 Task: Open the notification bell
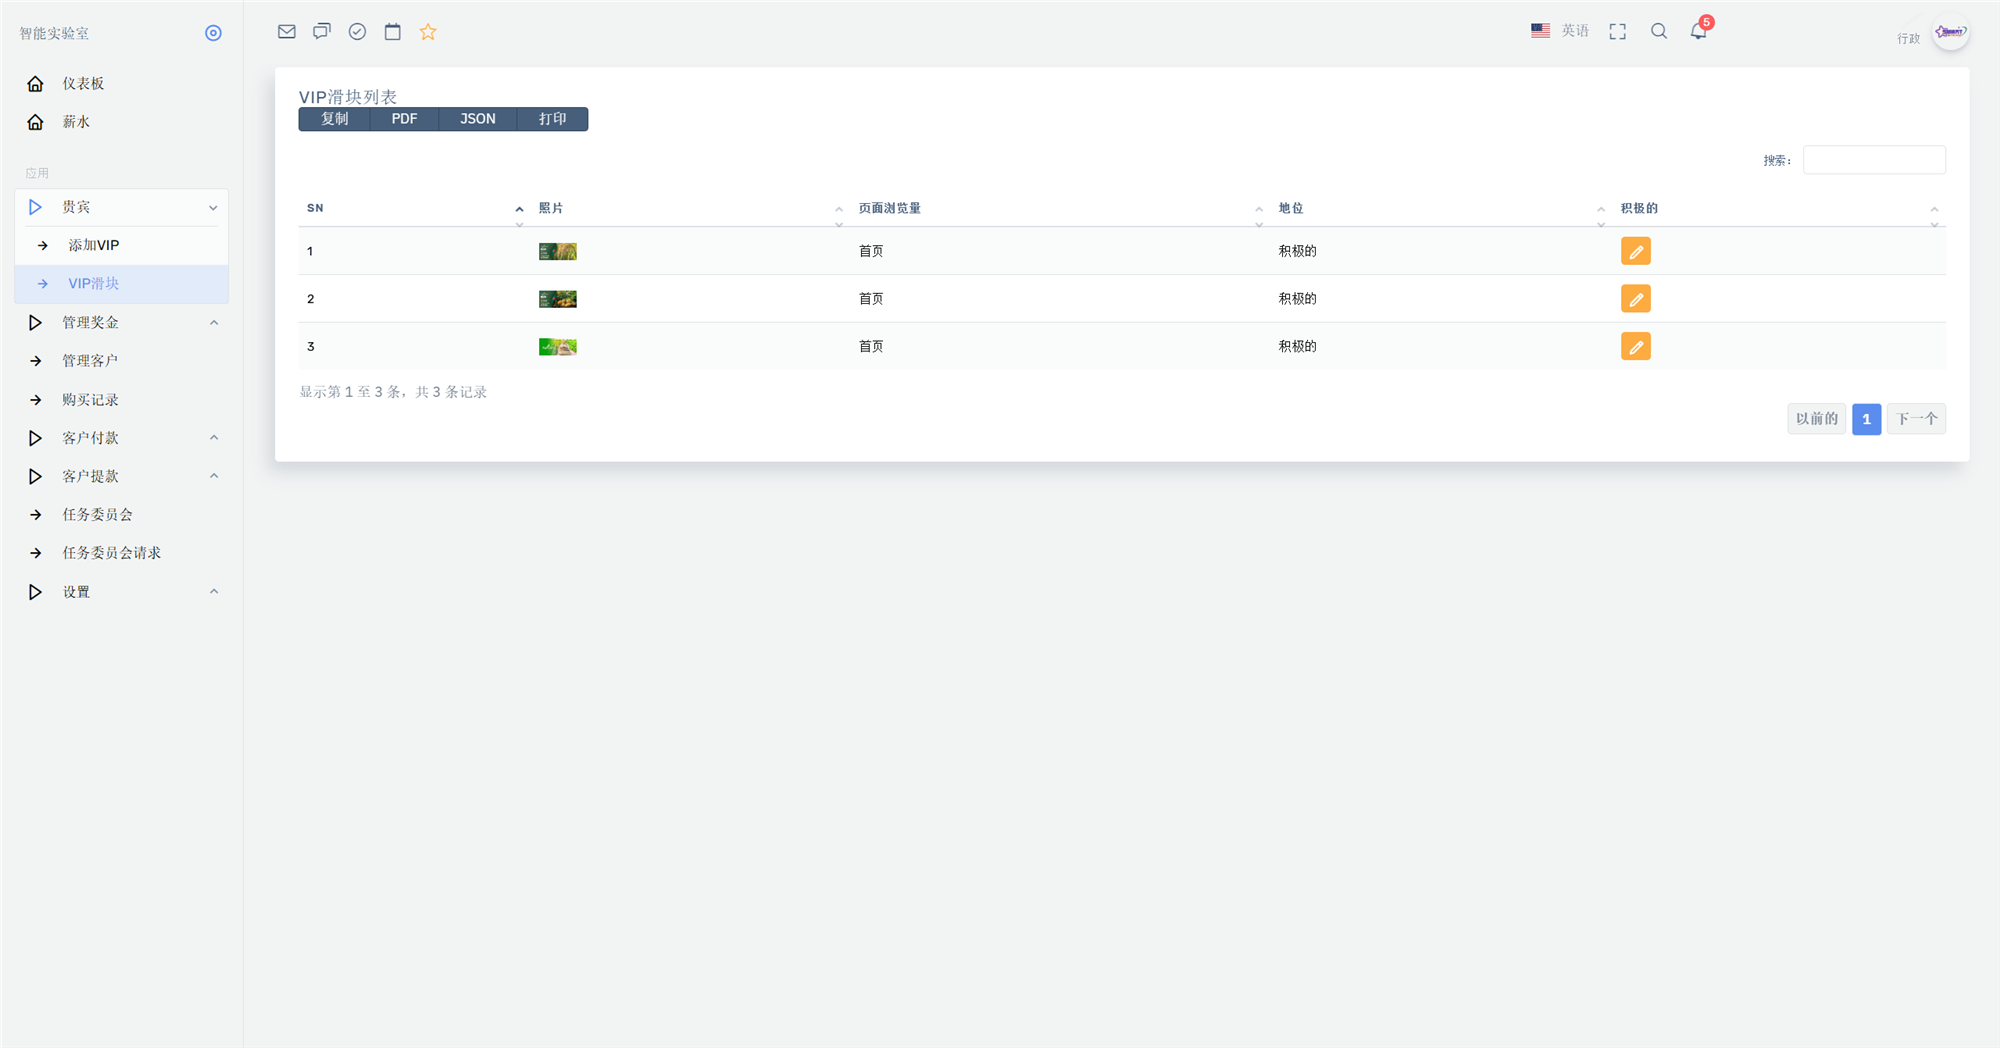point(1699,31)
